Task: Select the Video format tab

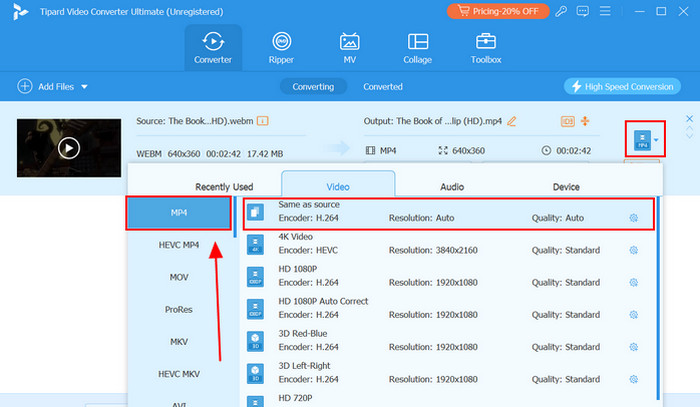Action: (x=338, y=184)
